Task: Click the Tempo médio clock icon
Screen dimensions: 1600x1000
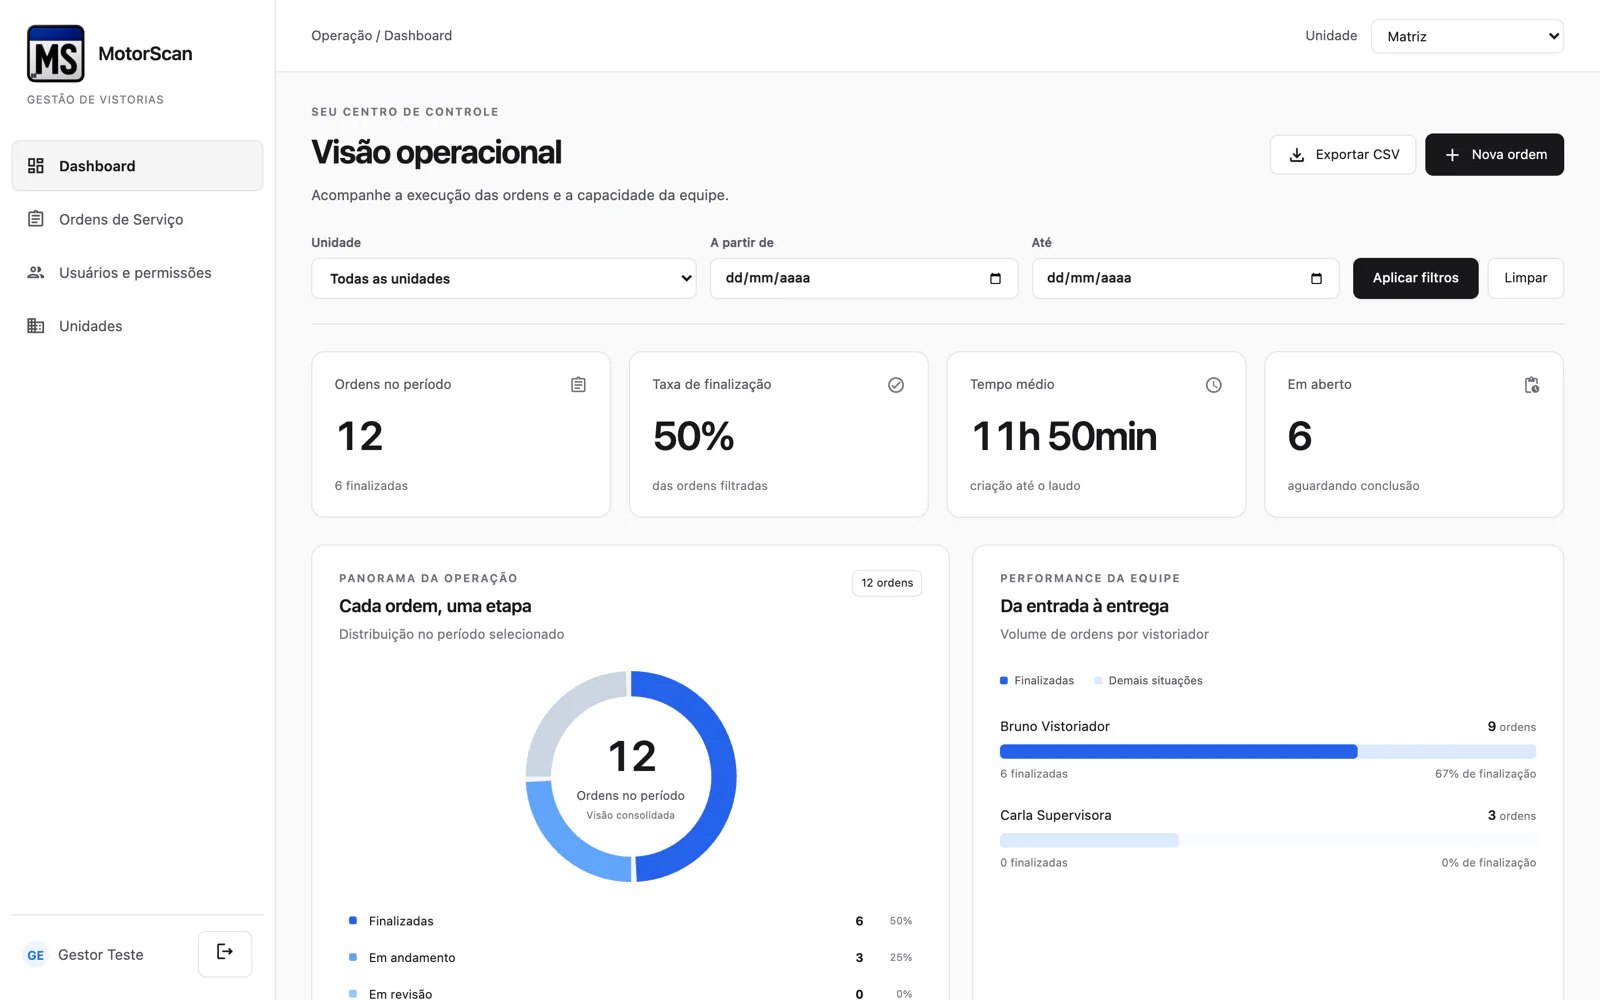Action: tap(1213, 385)
